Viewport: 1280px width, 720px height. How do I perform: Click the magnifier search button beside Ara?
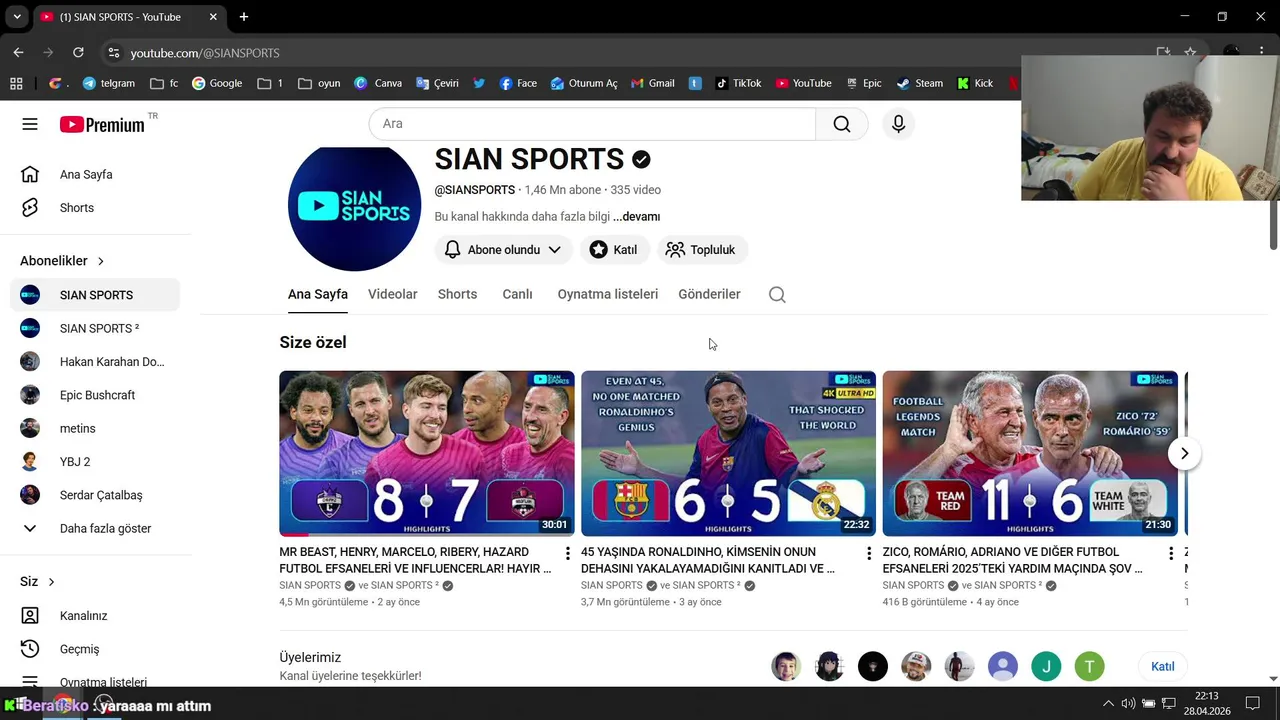click(842, 124)
